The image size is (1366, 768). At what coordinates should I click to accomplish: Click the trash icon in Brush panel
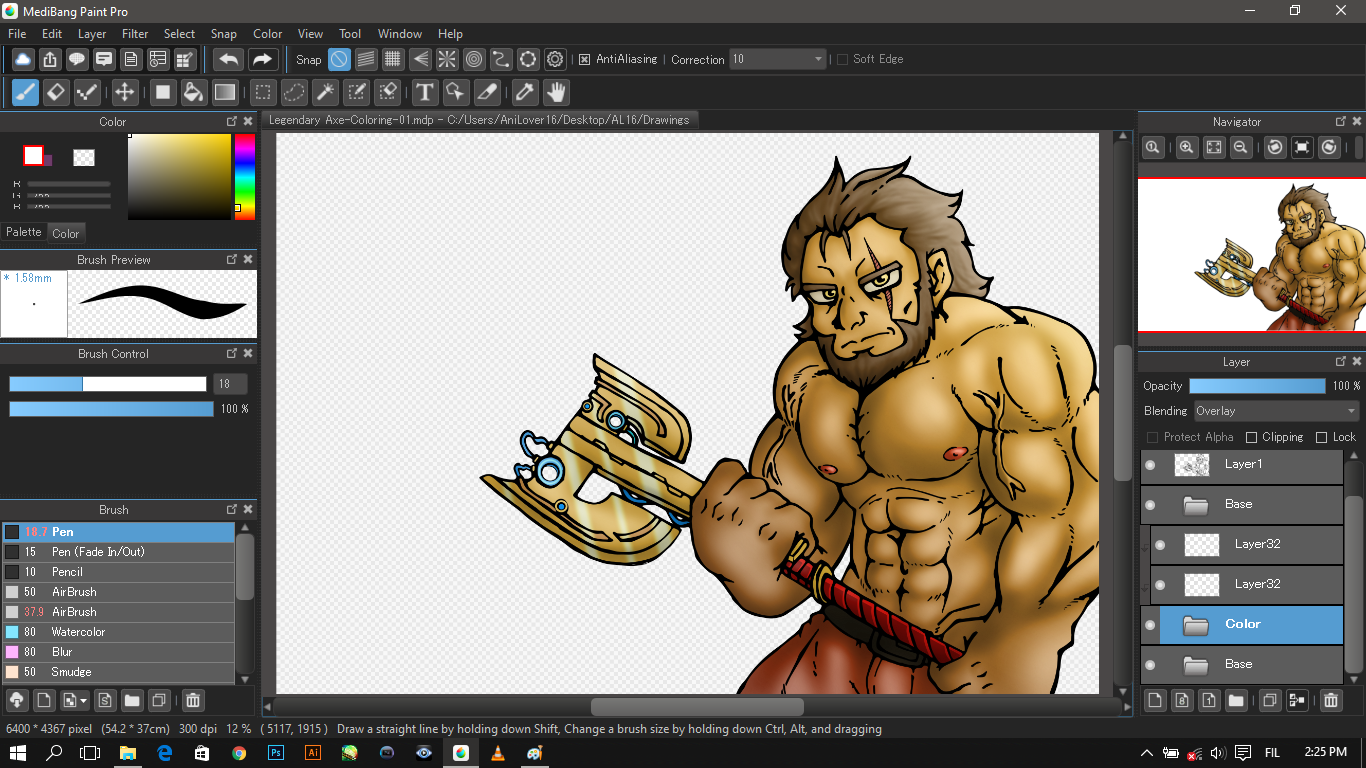click(x=194, y=700)
